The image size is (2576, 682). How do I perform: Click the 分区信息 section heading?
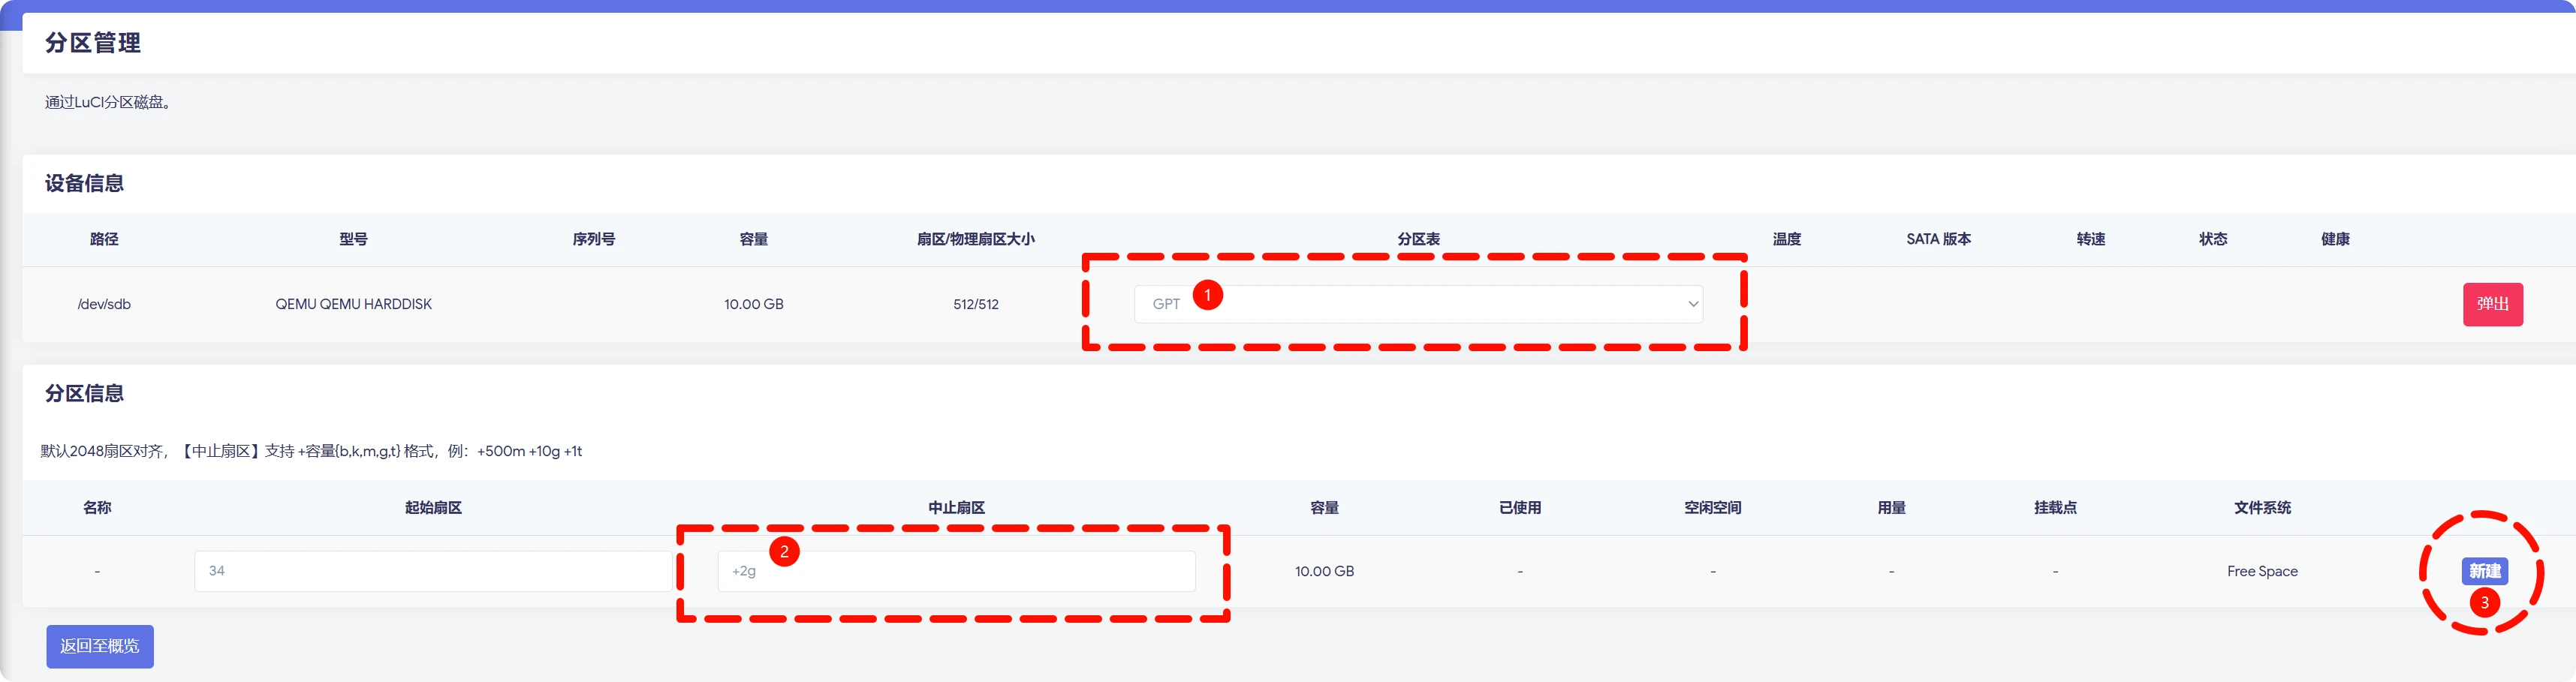click(84, 393)
